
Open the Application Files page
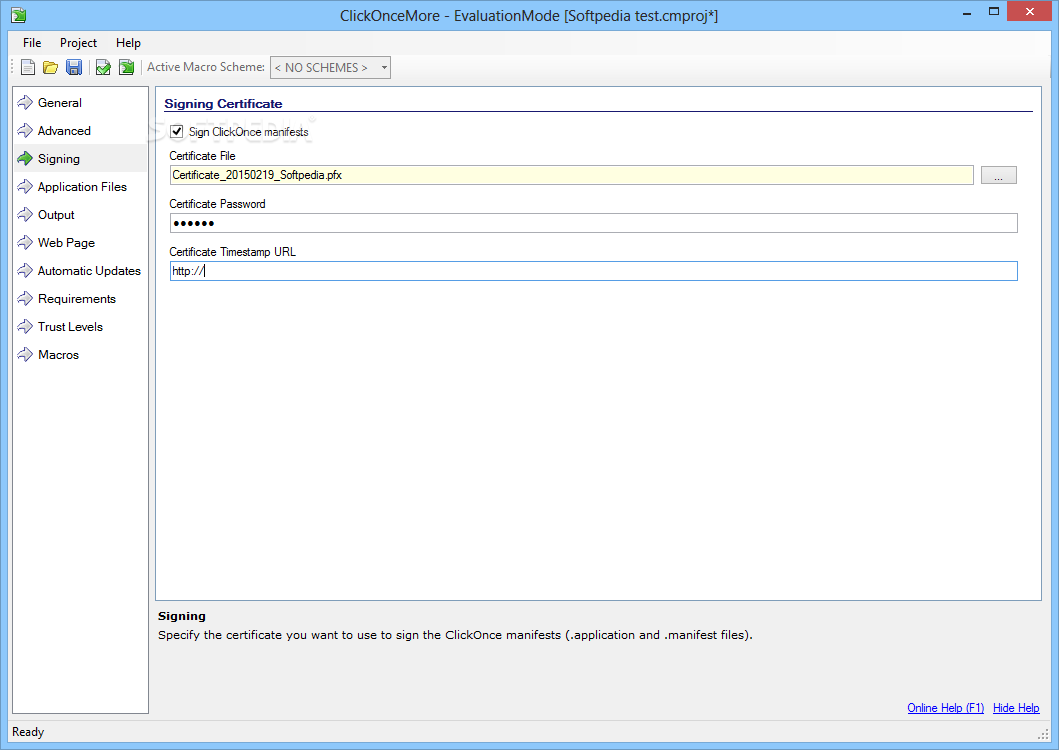[x=80, y=186]
